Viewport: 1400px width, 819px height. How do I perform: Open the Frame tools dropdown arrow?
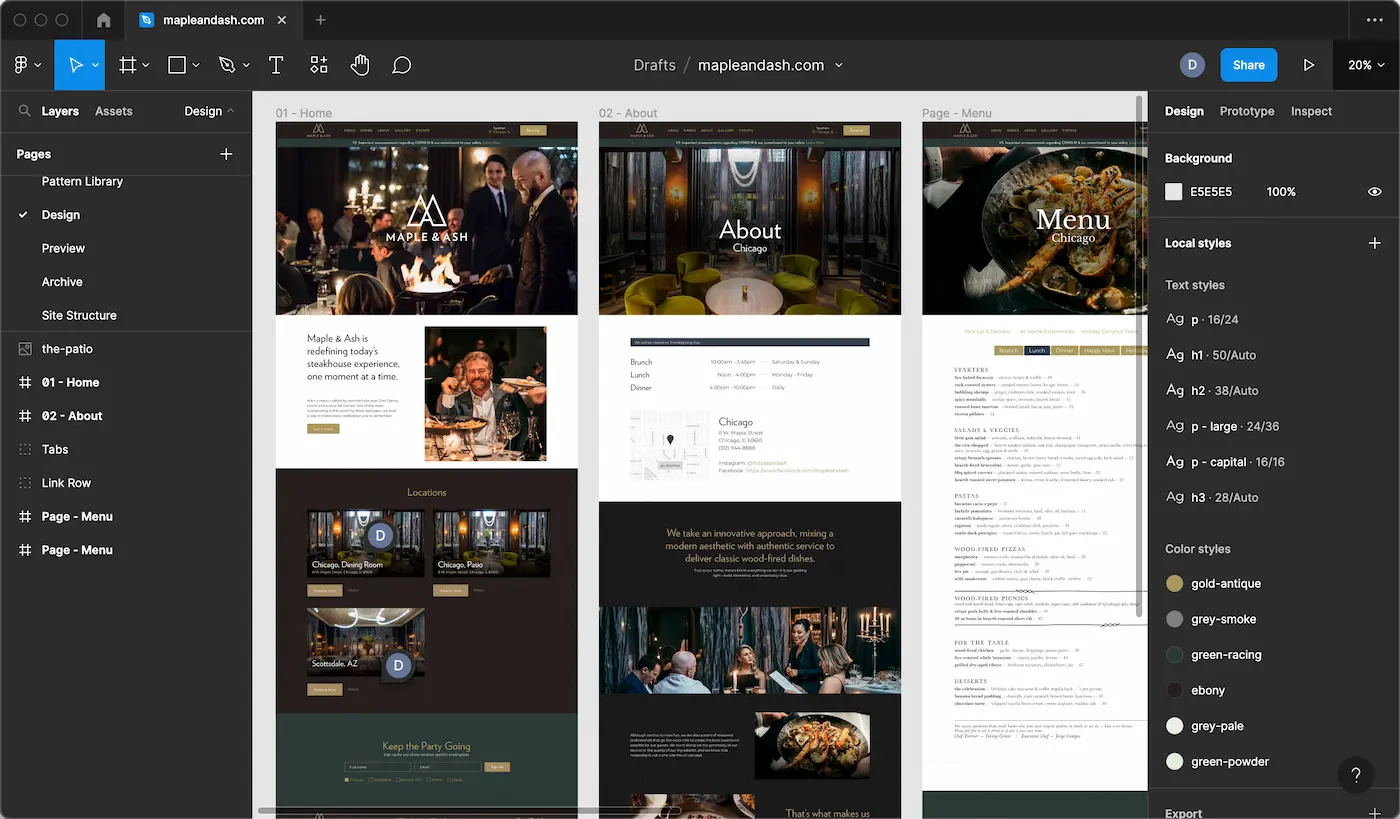146,65
